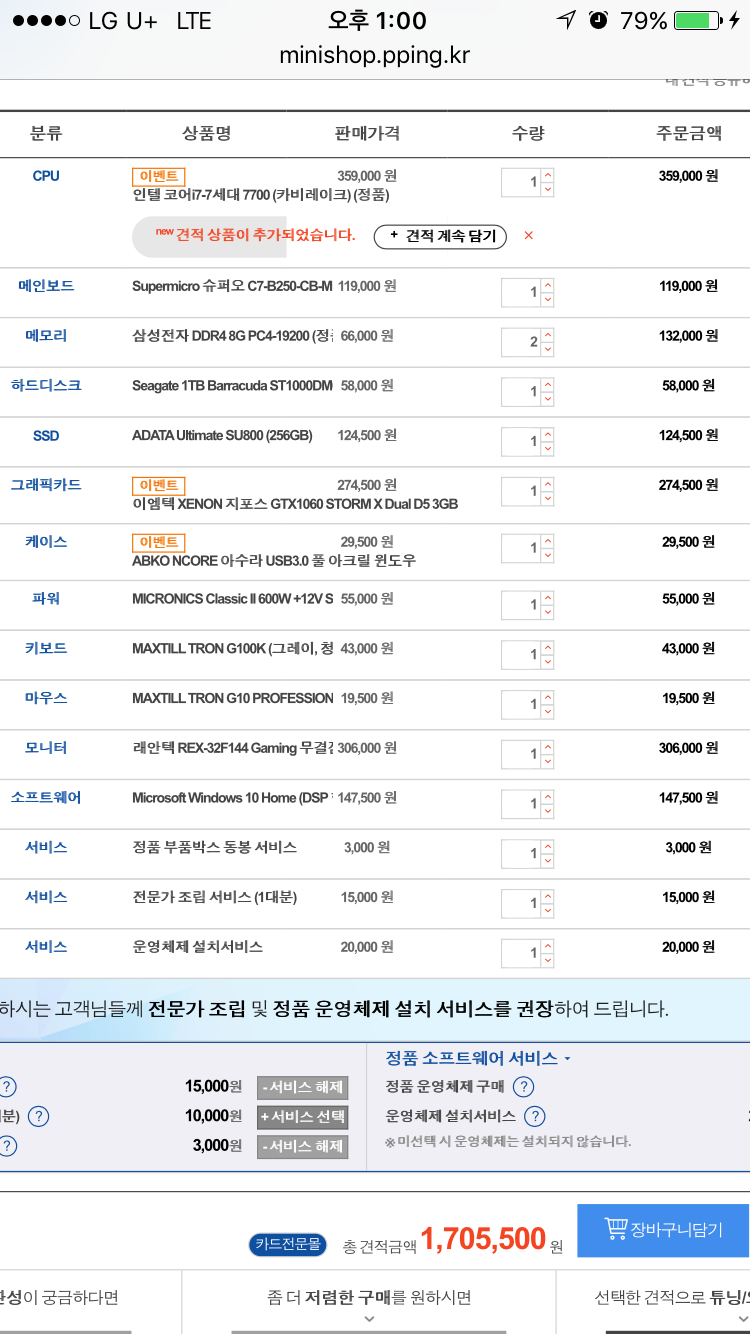The width and height of the screenshot is (750, 1334).
Task: Open product ABKO NCORE 아수라
Action: [x=274, y=561]
